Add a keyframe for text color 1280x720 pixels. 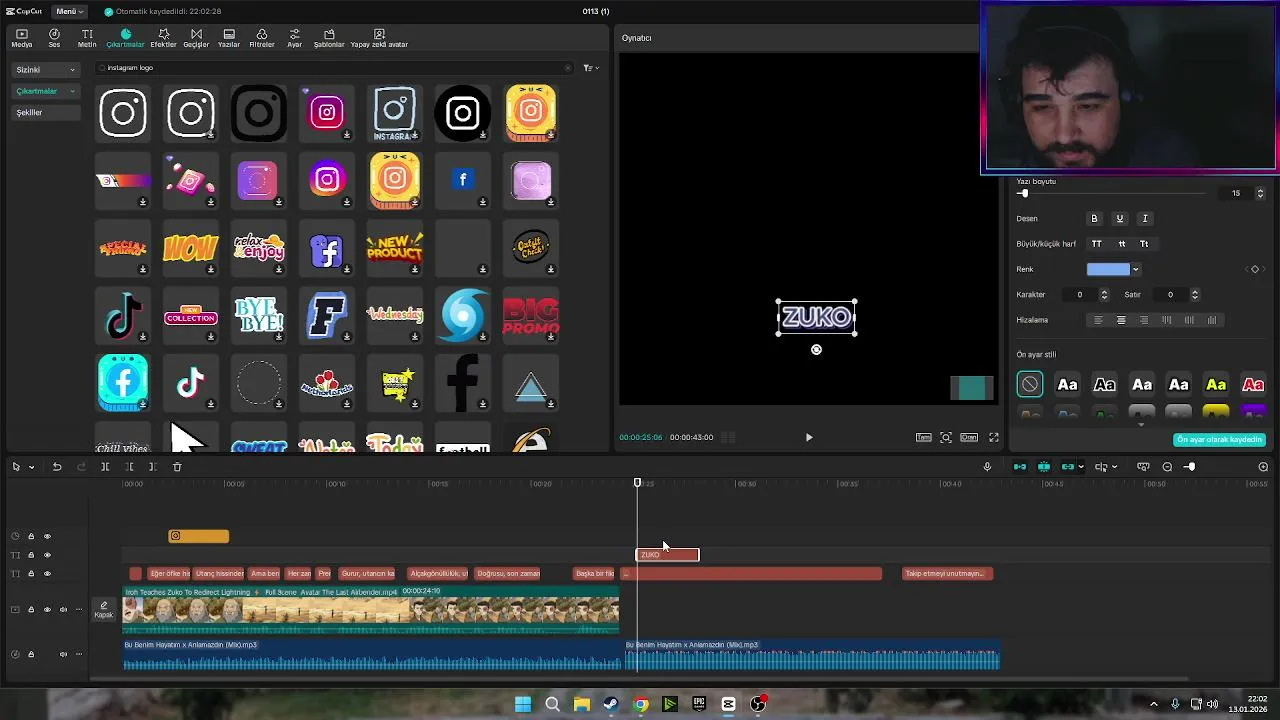pos(1255,269)
